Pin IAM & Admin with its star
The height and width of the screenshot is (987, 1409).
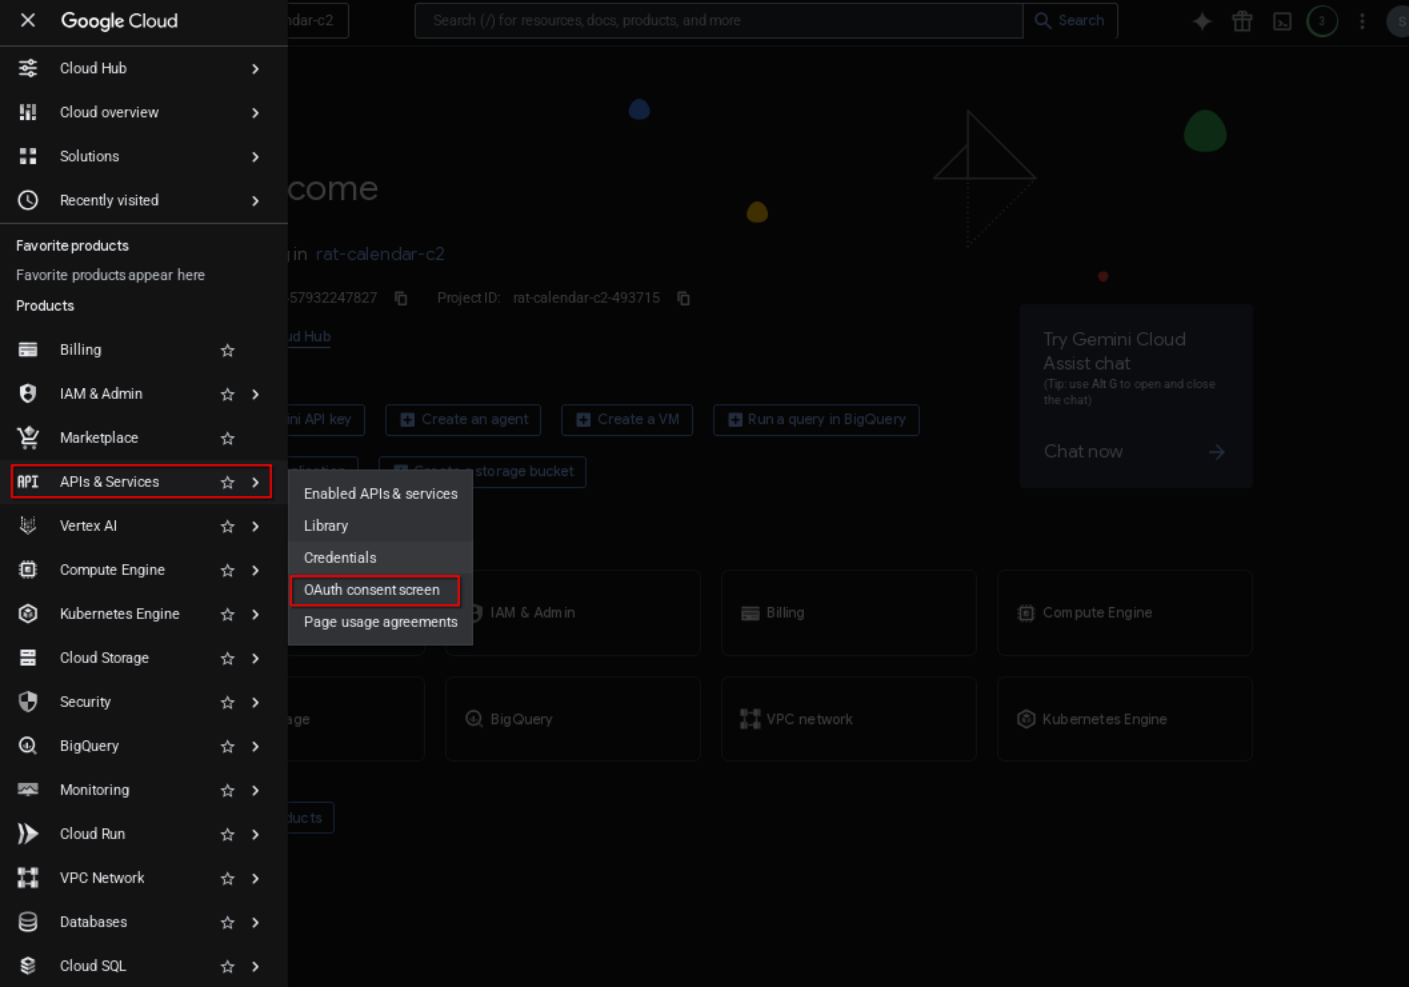point(227,394)
